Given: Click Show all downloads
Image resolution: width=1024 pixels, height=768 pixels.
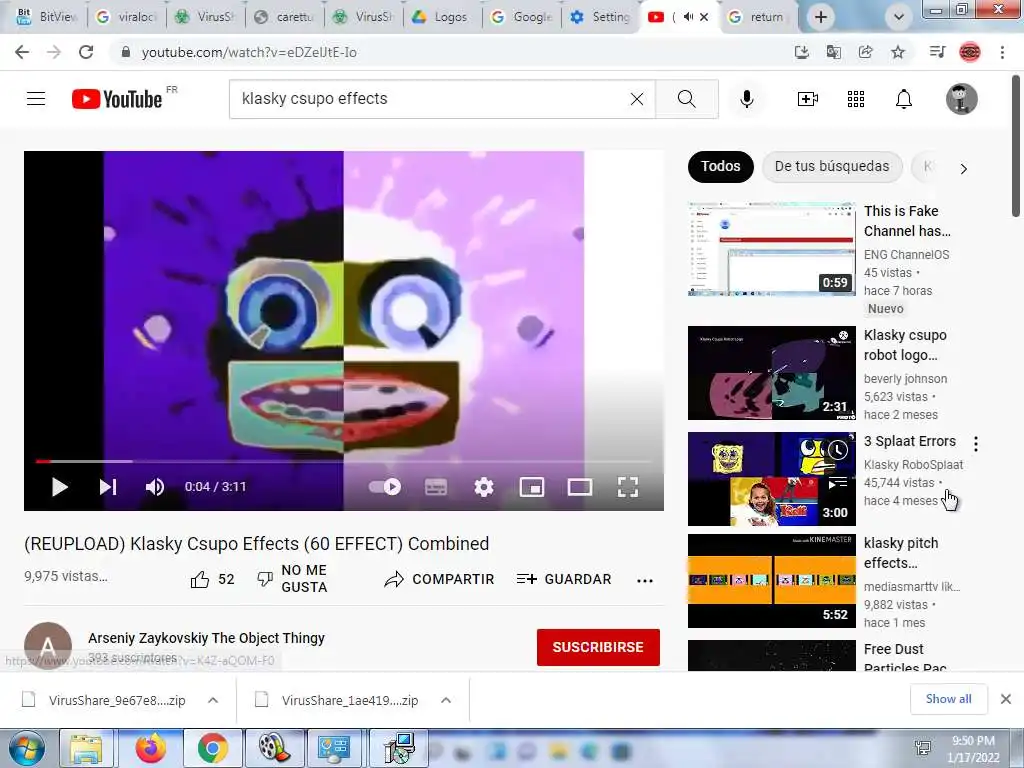Looking at the screenshot, I should tap(948, 699).
